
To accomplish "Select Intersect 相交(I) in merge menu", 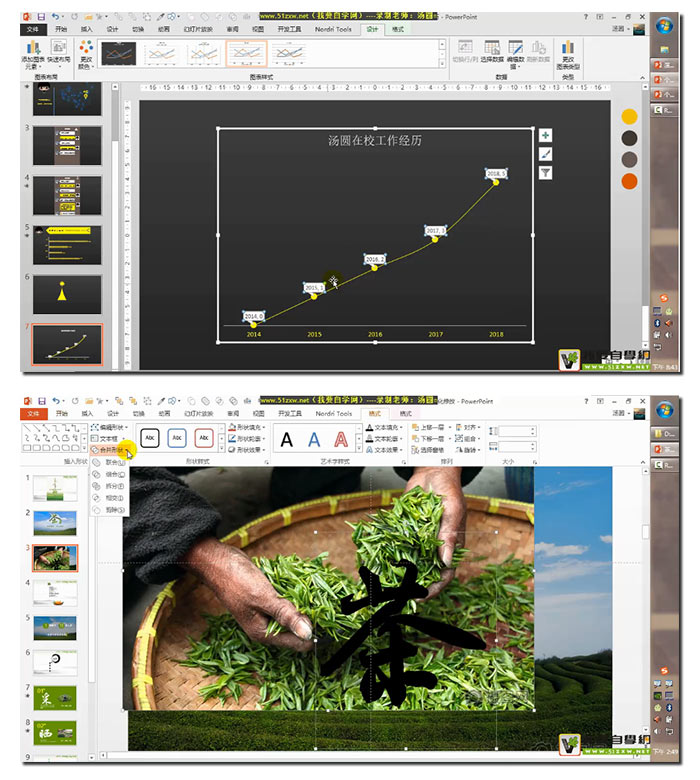I will [x=109, y=498].
